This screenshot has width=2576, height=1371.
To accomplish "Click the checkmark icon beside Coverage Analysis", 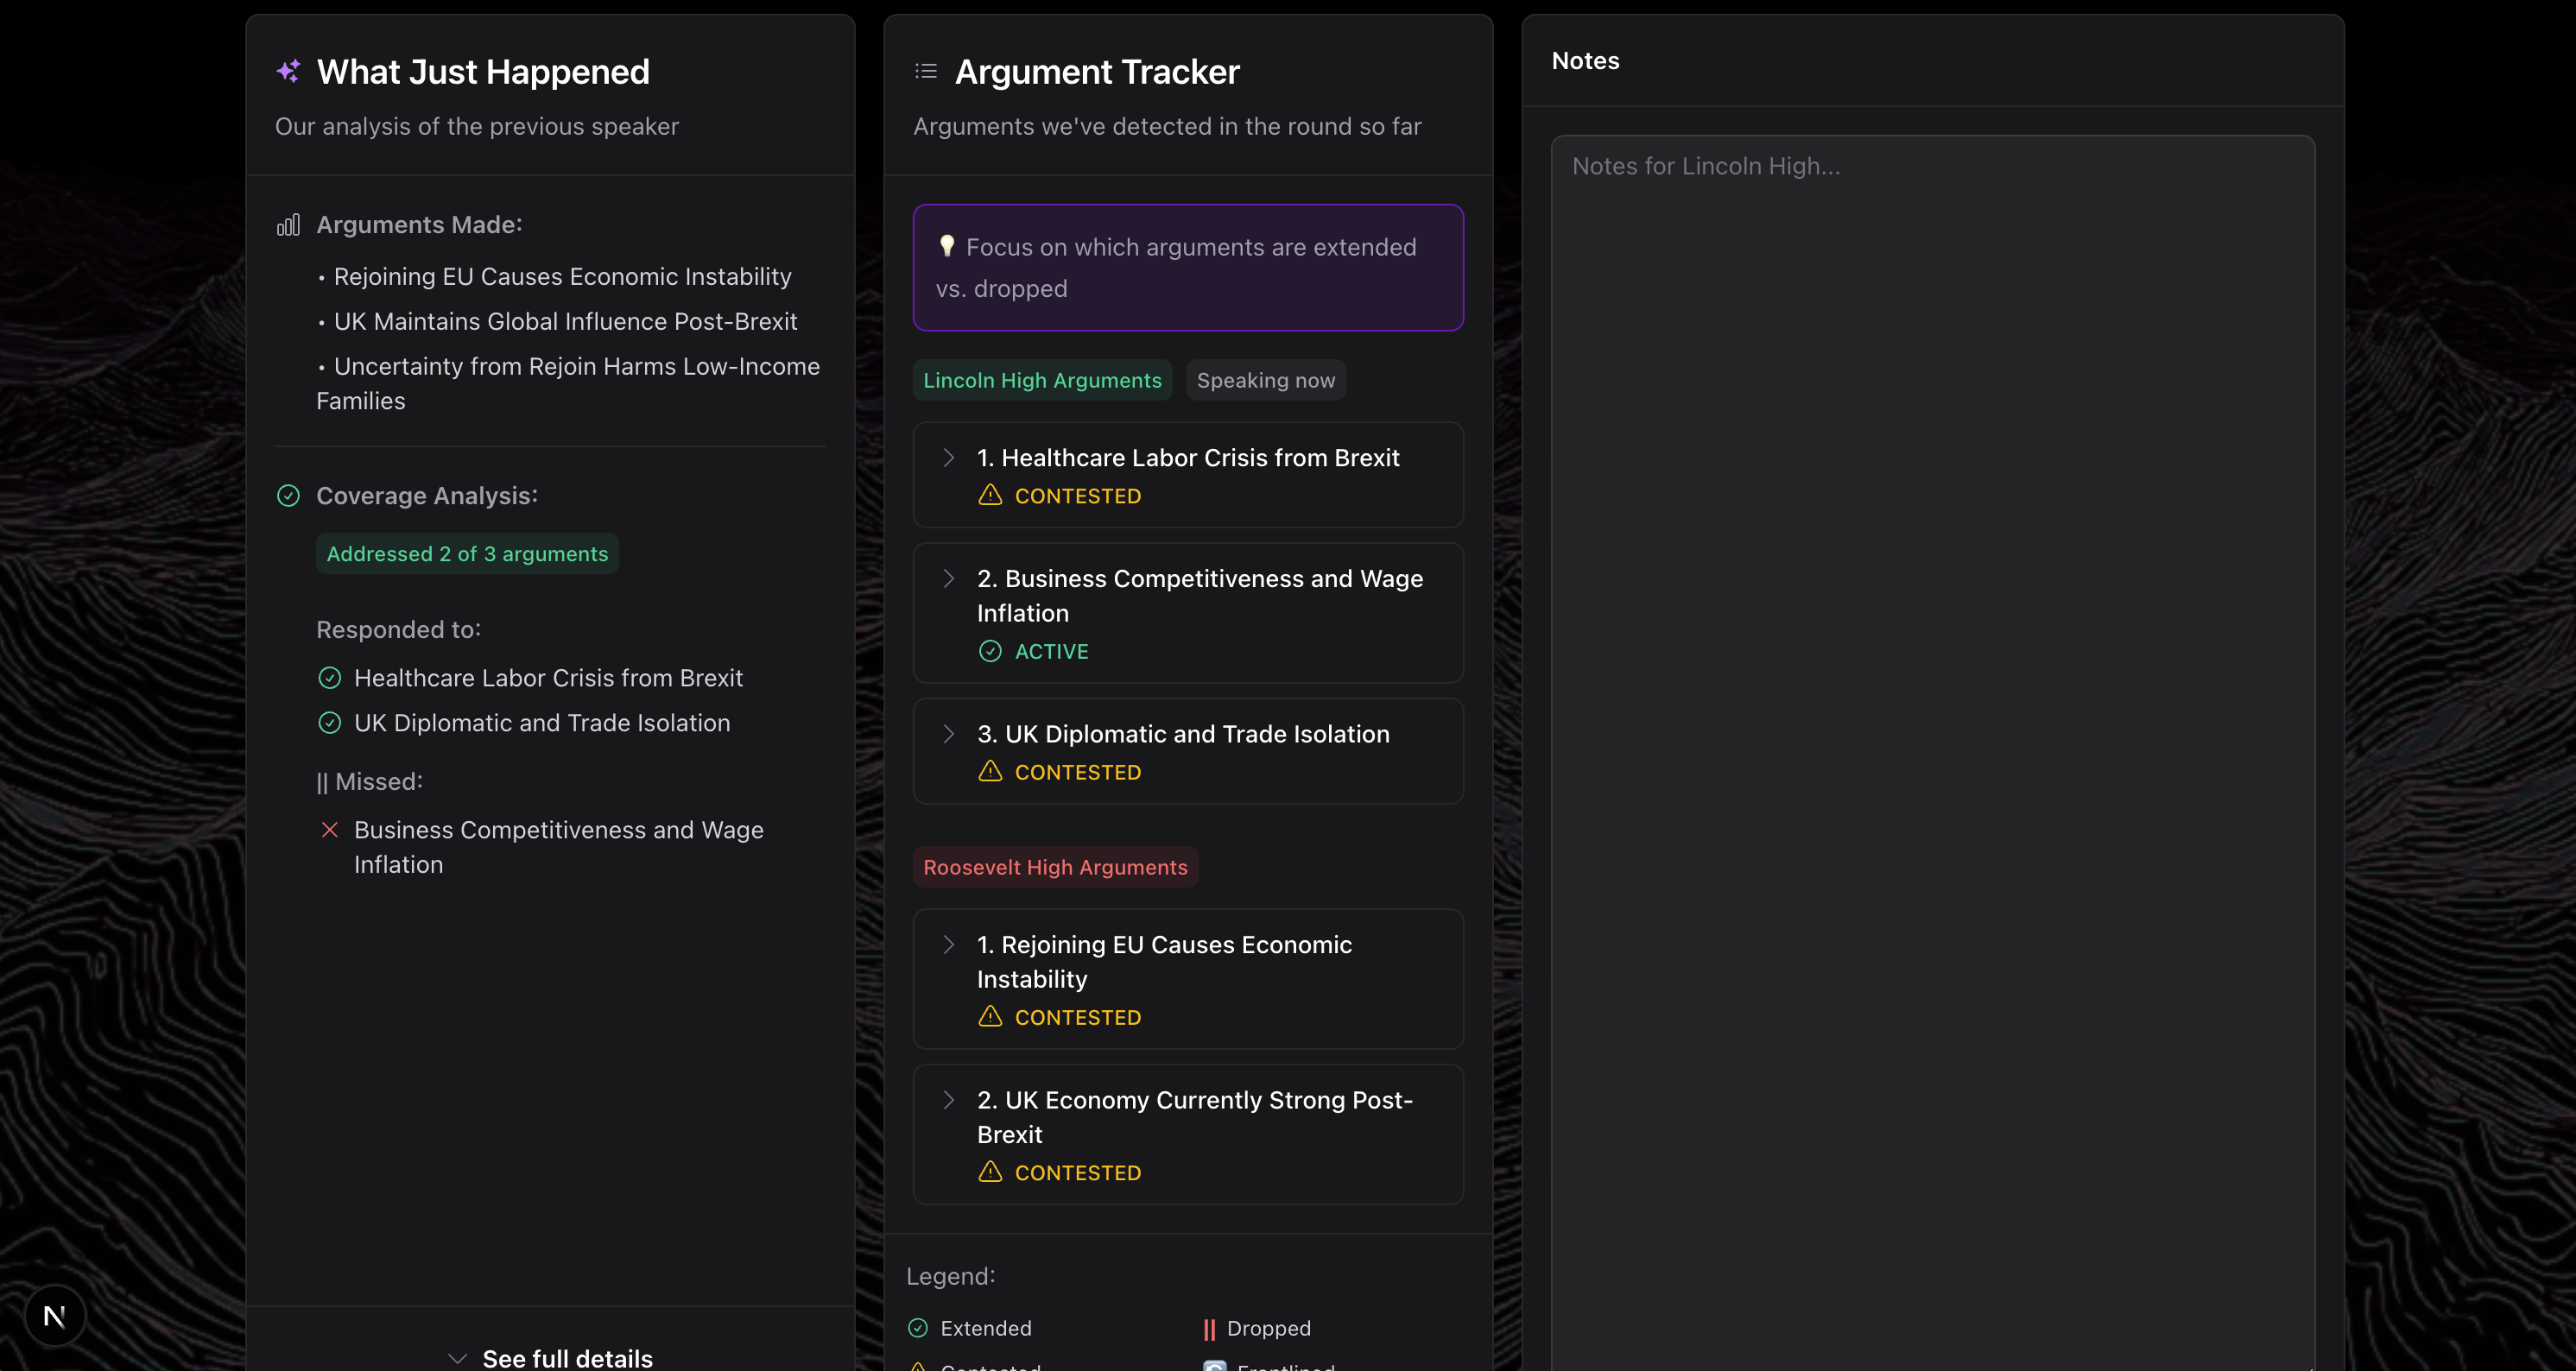I will pyautogui.click(x=288, y=496).
